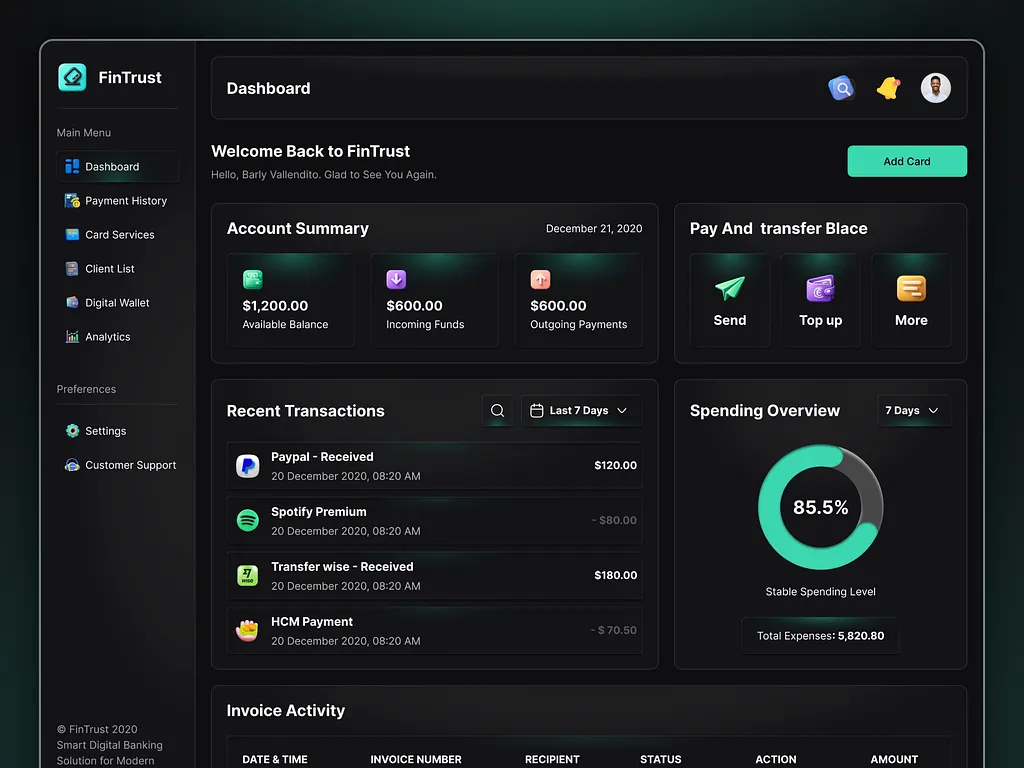This screenshot has height=768, width=1024.
Task: Click the Top up wallet button
Action: tap(820, 300)
